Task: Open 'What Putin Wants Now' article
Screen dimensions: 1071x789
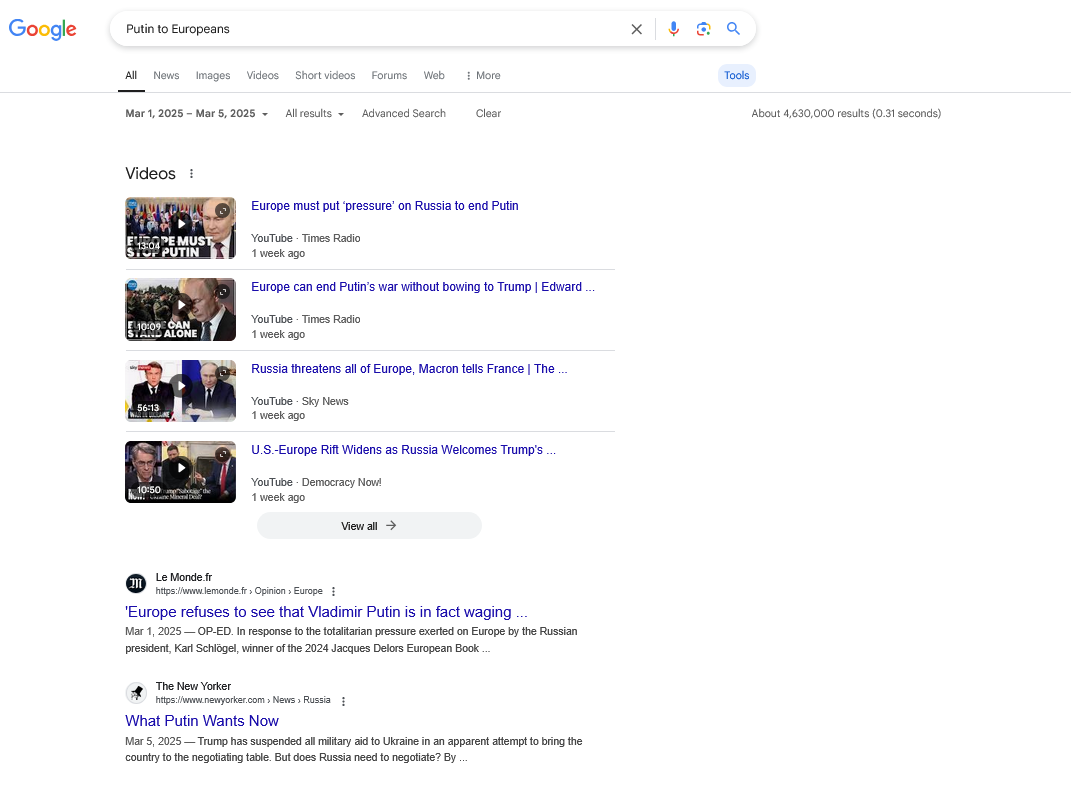Action: [202, 721]
